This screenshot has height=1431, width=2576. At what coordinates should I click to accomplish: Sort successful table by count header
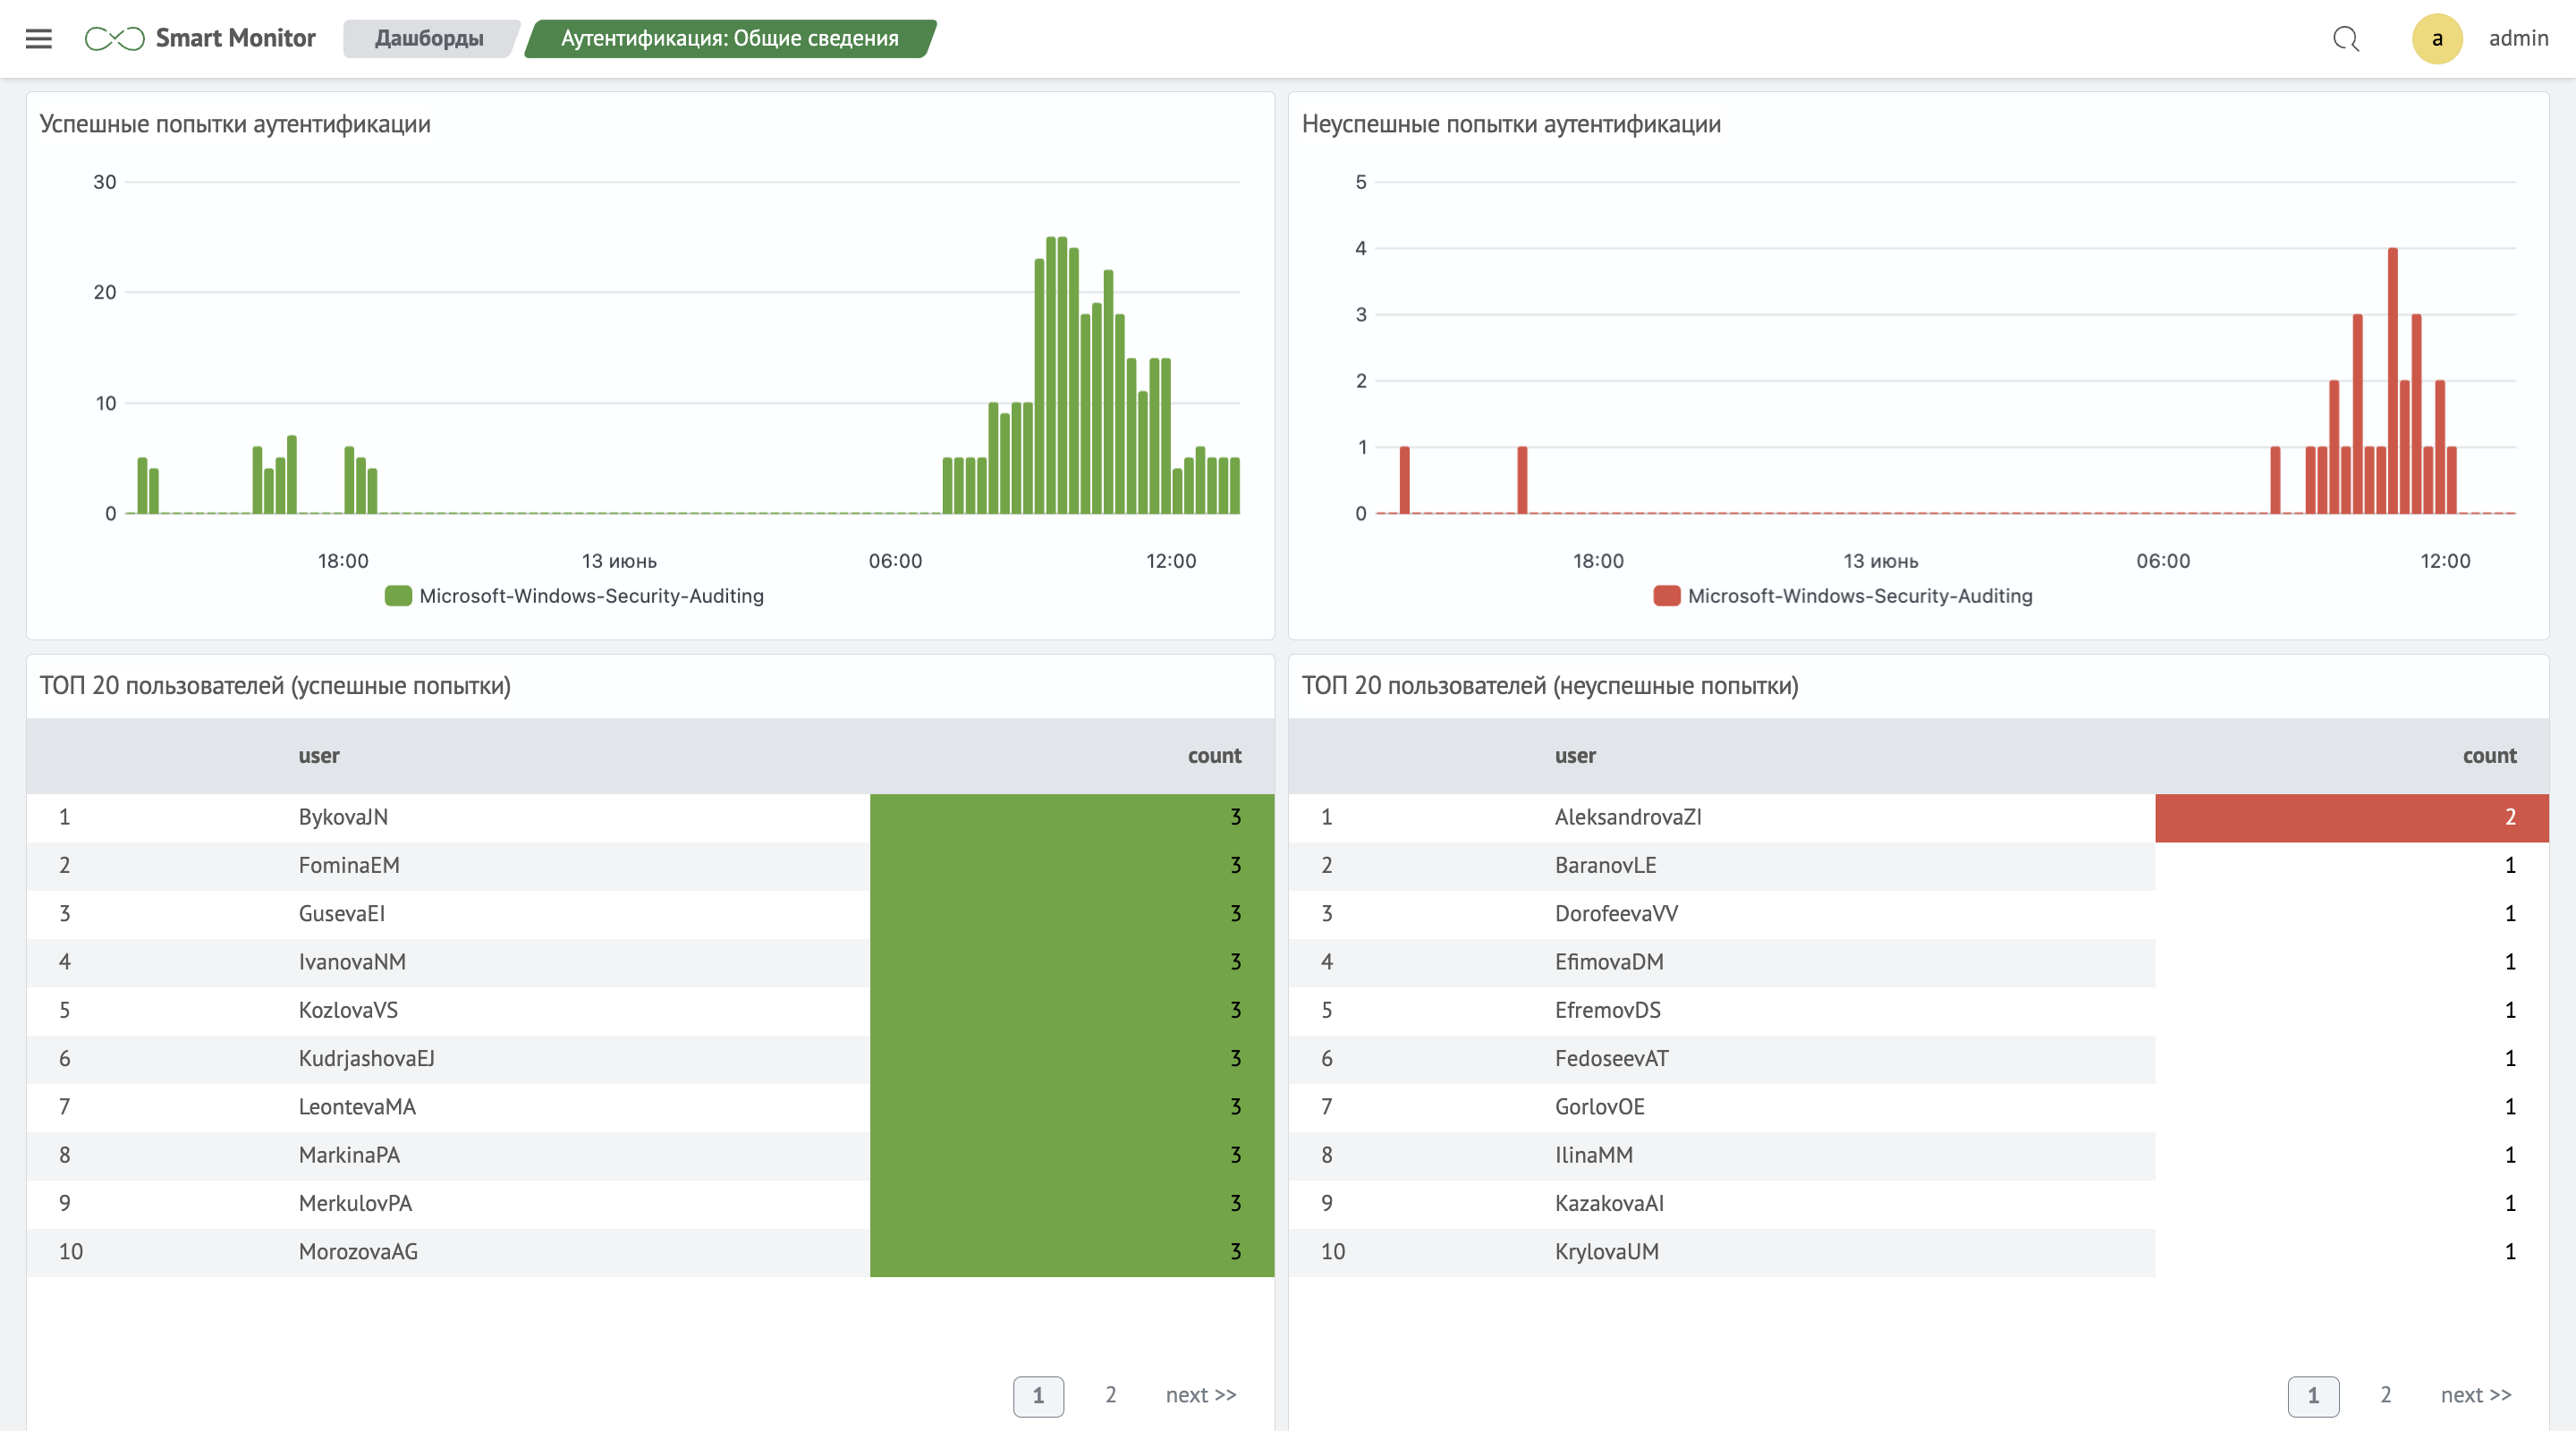[x=1214, y=756]
